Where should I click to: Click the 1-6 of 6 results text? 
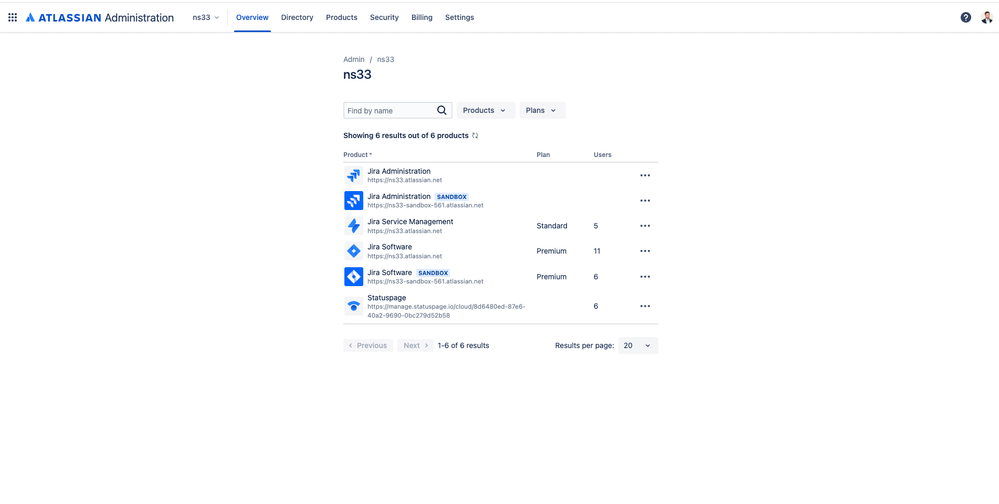[x=463, y=345]
